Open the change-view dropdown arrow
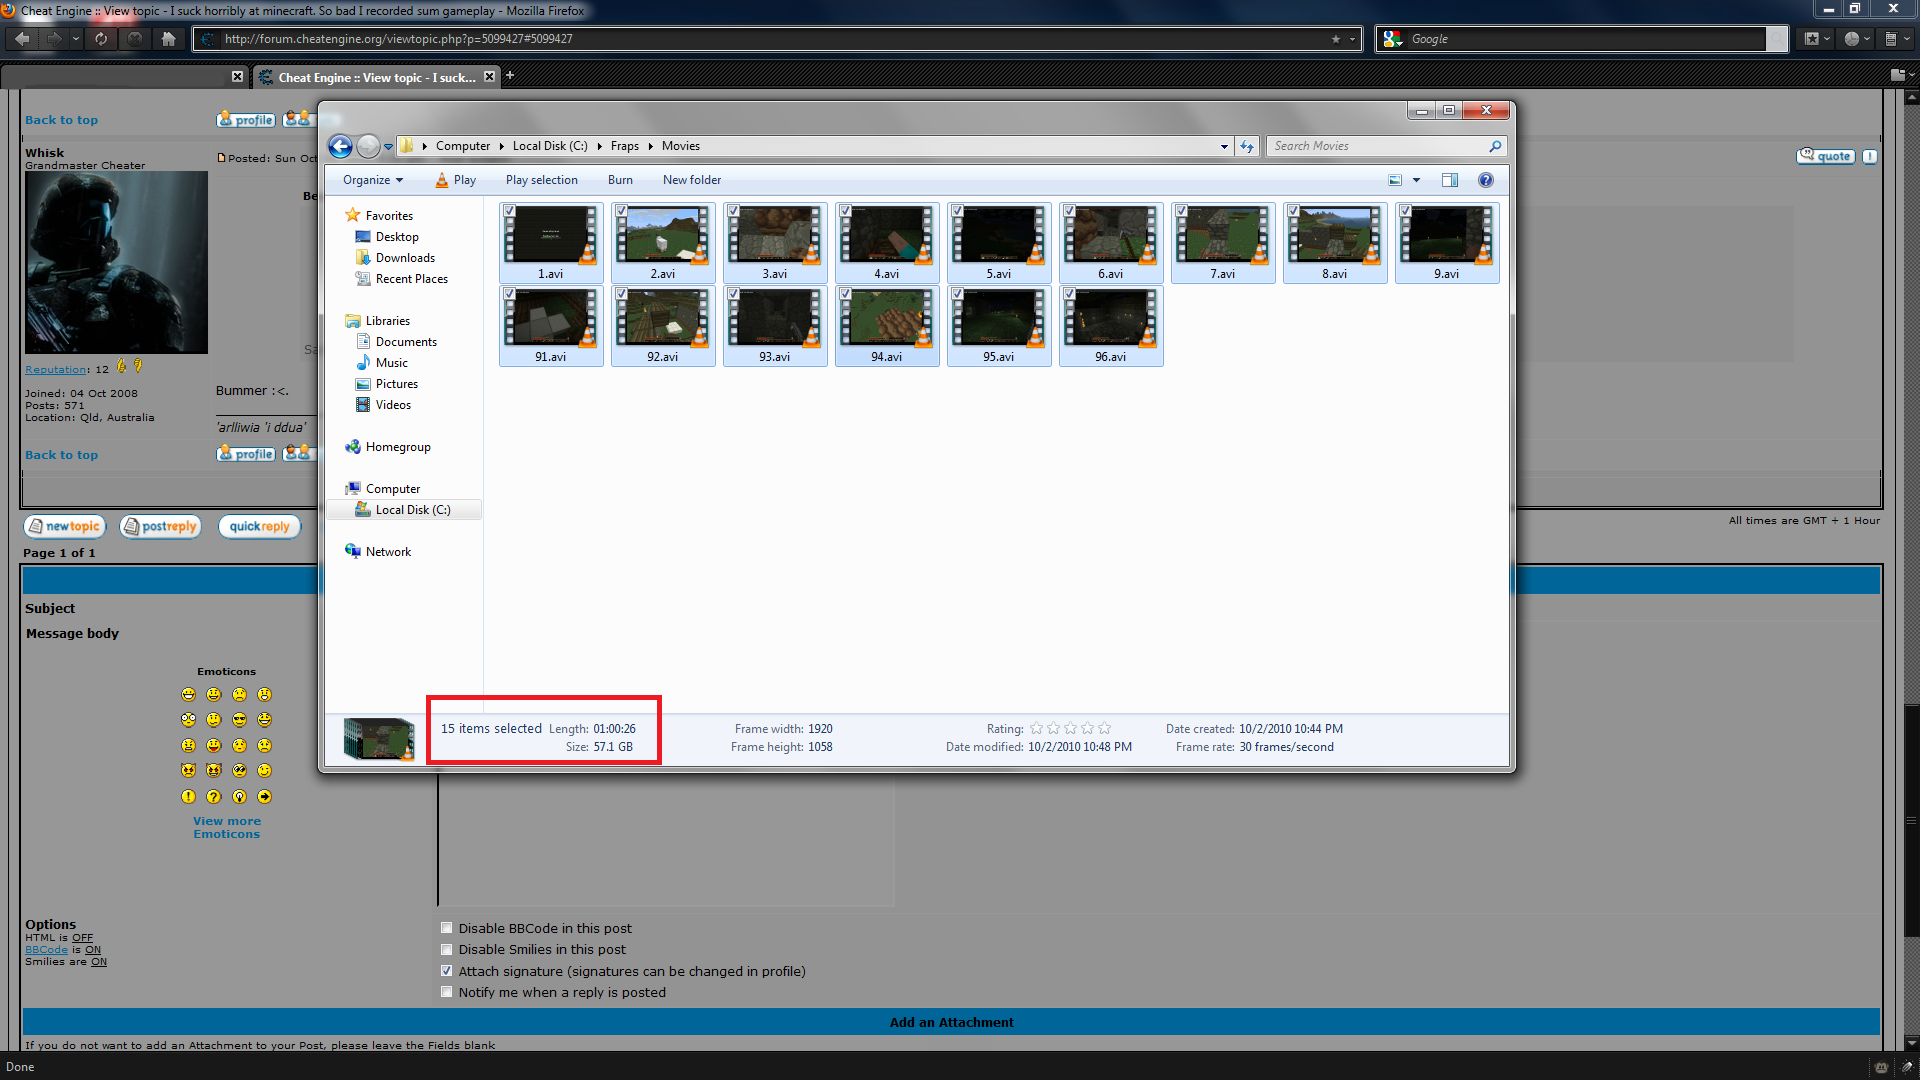This screenshot has height=1080, width=1920. click(x=1416, y=180)
